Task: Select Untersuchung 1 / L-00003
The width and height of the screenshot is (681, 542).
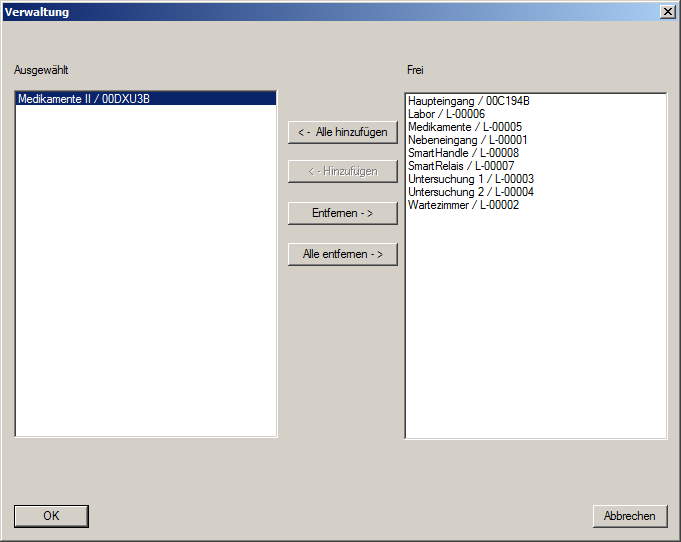Action: tap(470, 179)
